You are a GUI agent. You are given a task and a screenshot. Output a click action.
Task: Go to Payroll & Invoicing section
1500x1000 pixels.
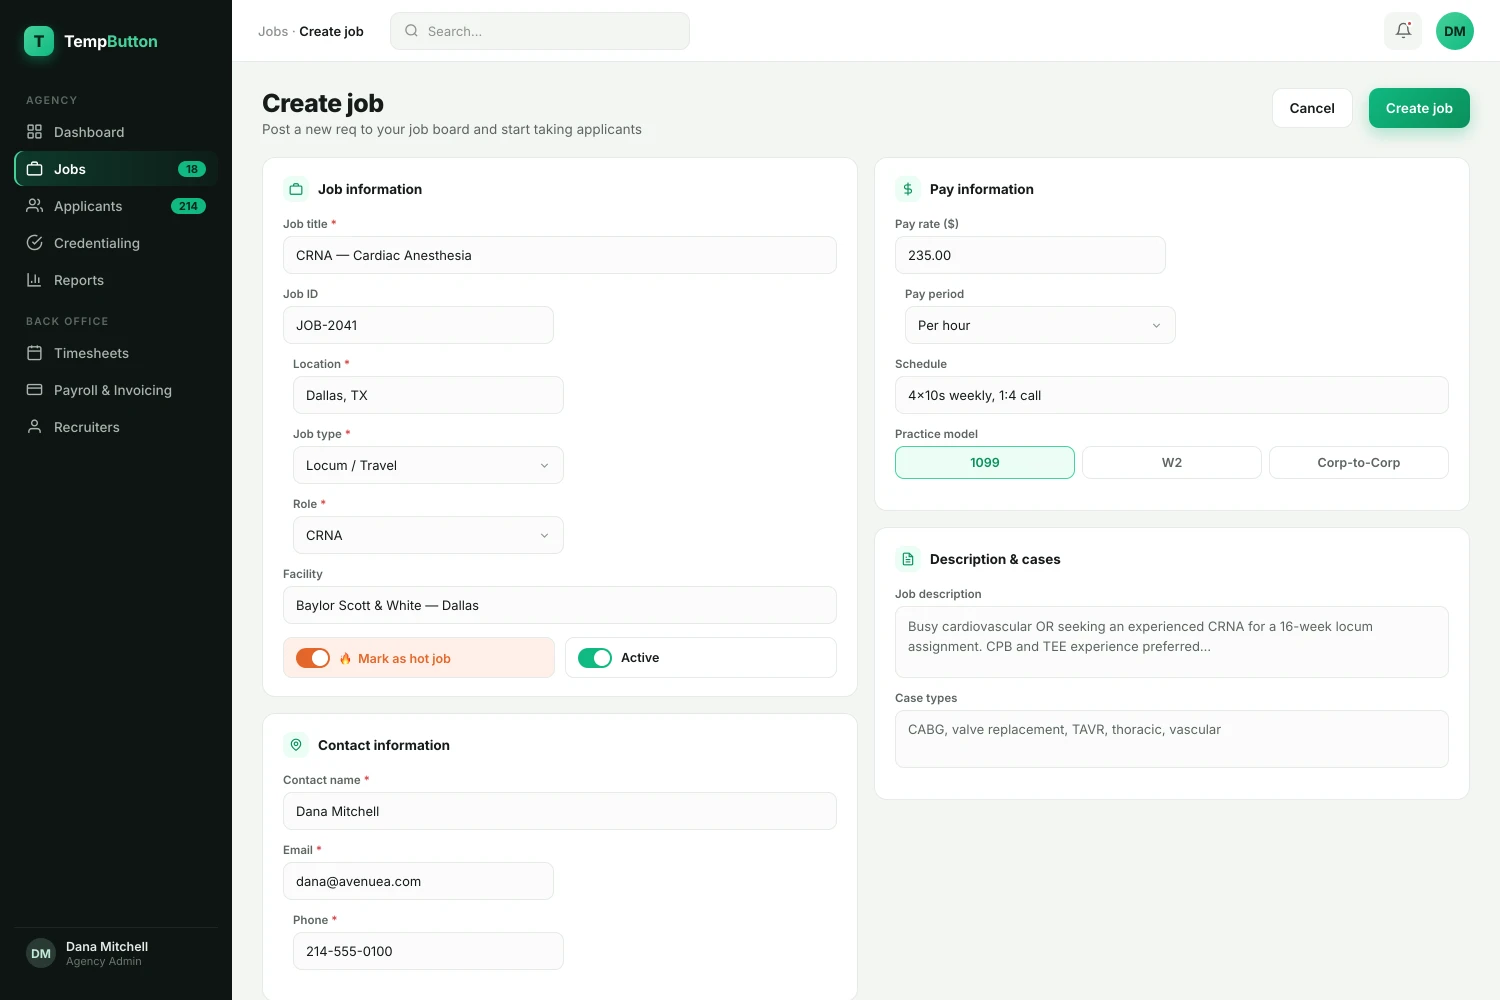pos(116,390)
